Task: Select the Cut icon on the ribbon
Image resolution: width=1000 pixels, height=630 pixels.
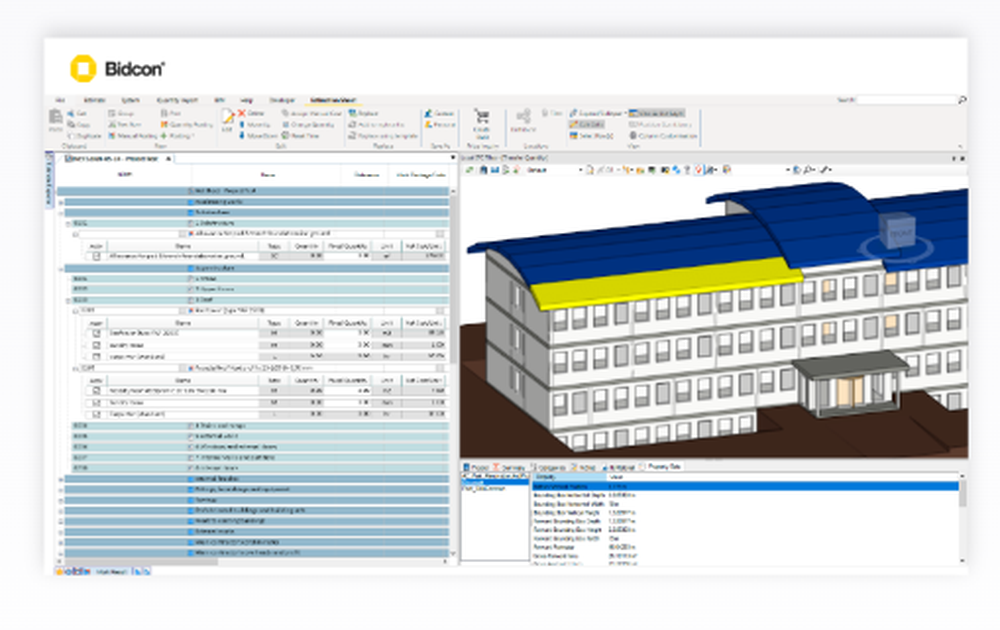Action: pos(72,112)
